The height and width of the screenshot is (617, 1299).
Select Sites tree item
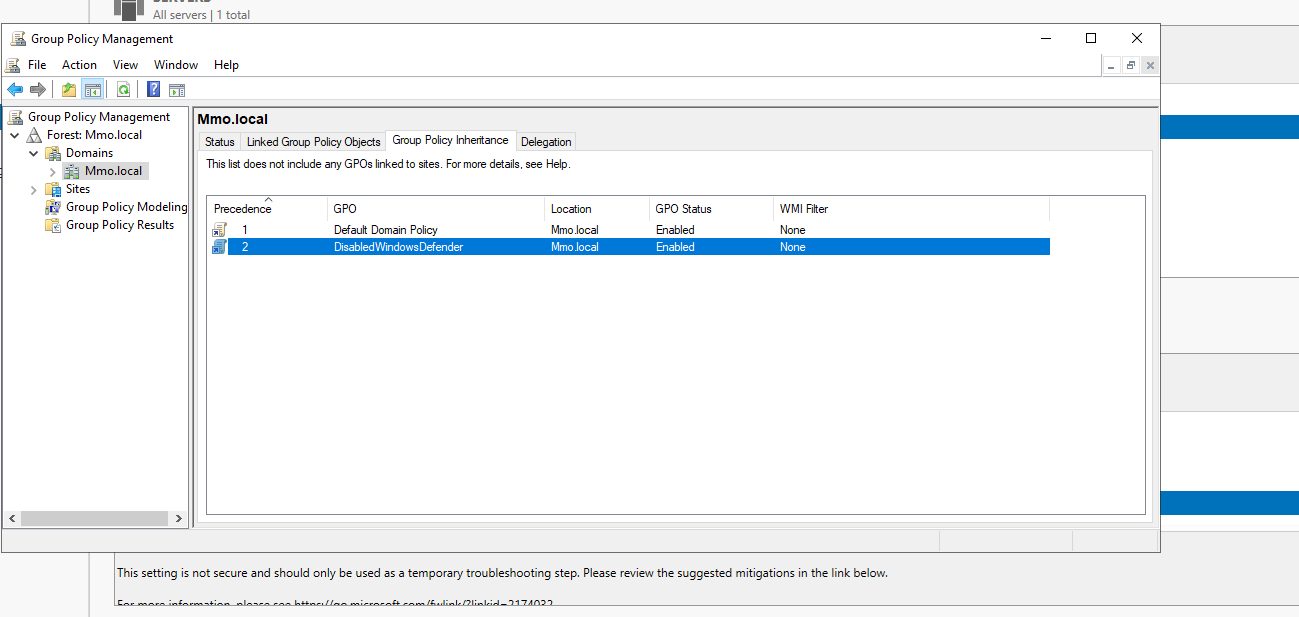[78, 189]
